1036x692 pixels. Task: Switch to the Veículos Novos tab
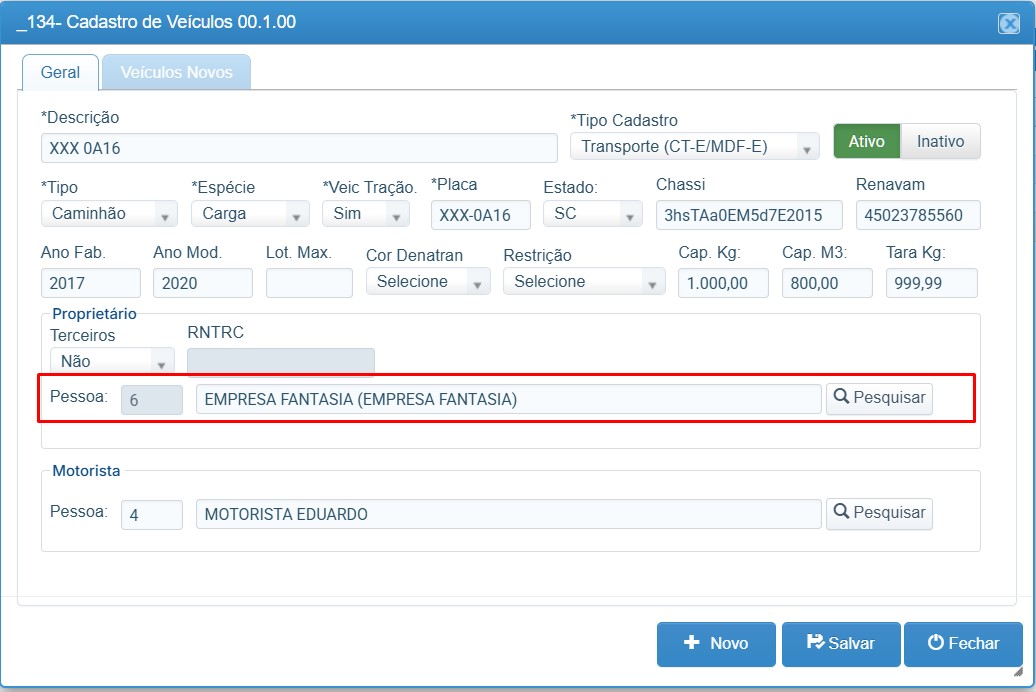[x=176, y=72]
